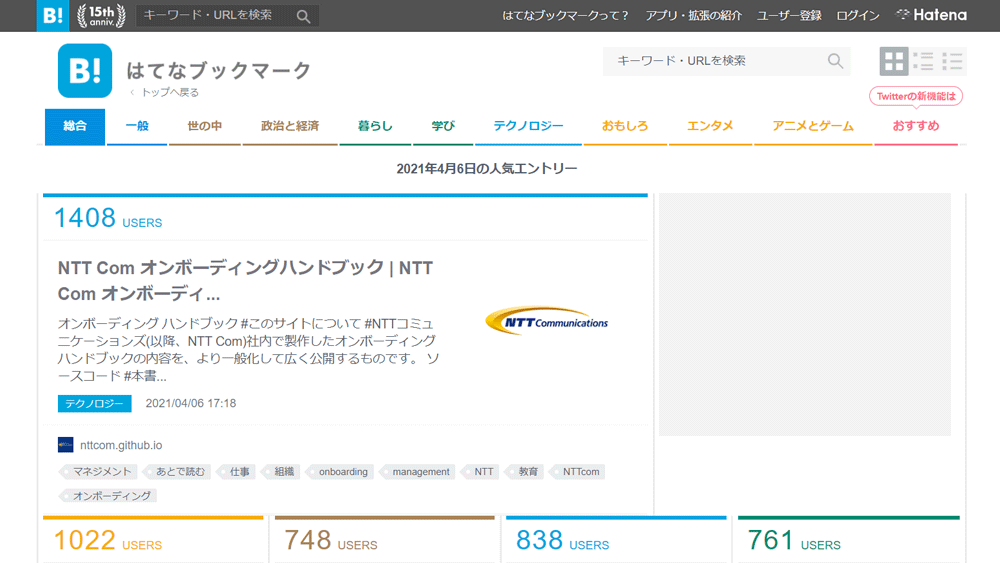
Task: Click the マネジメント tag
Action: pos(98,472)
